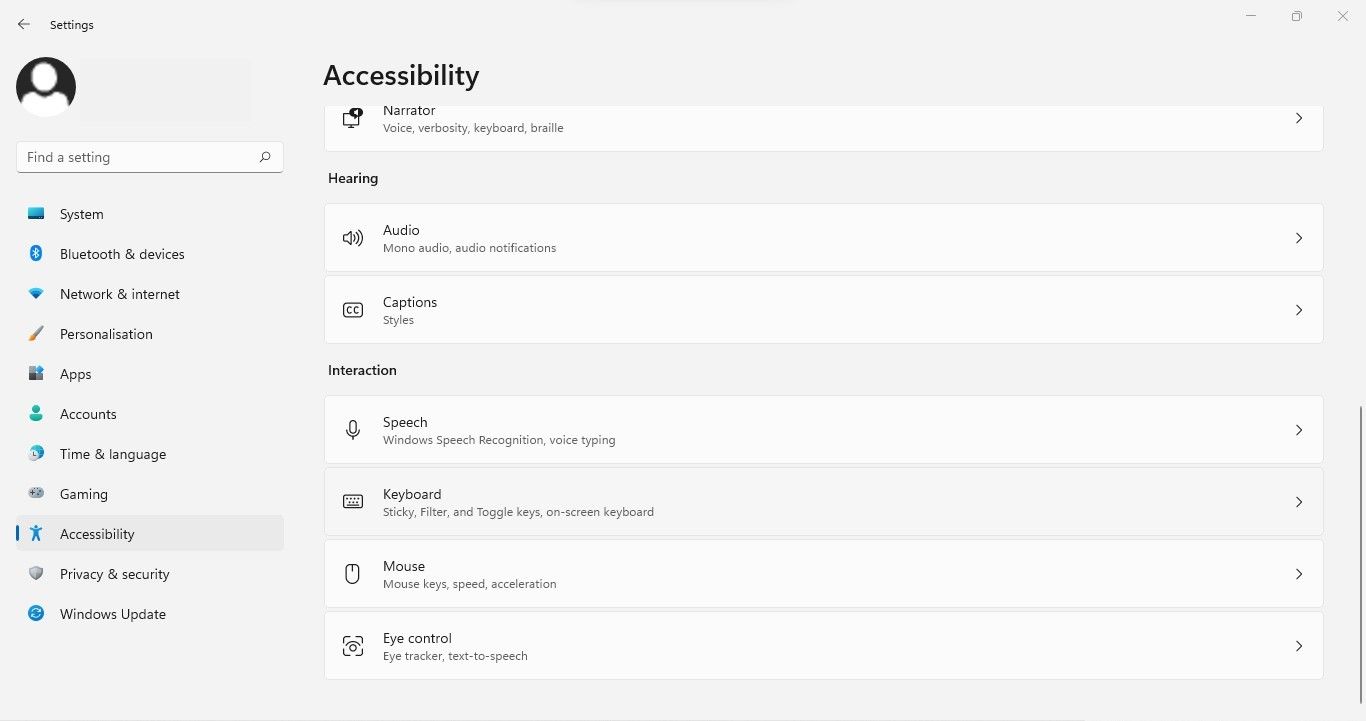The image size is (1366, 721).
Task: Open Network & internet settings
Action: 150,294
